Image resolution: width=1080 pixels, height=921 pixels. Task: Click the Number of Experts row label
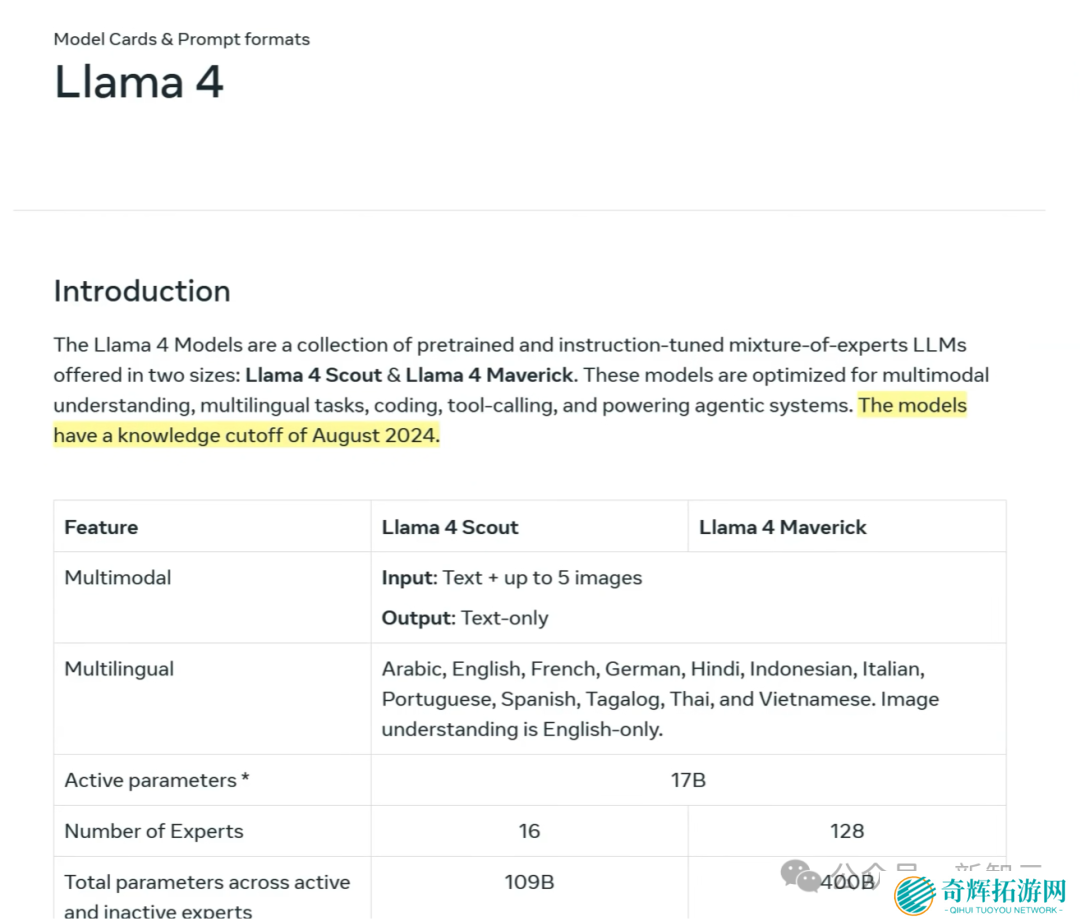(x=154, y=831)
